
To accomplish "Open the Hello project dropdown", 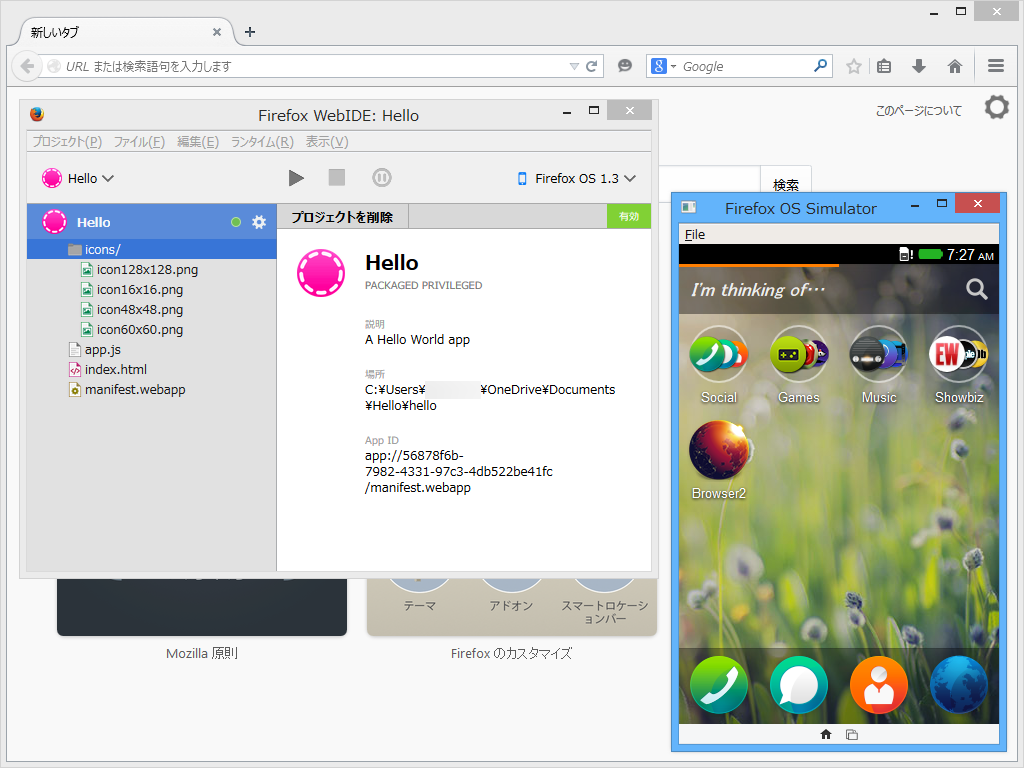I will point(78,178).
